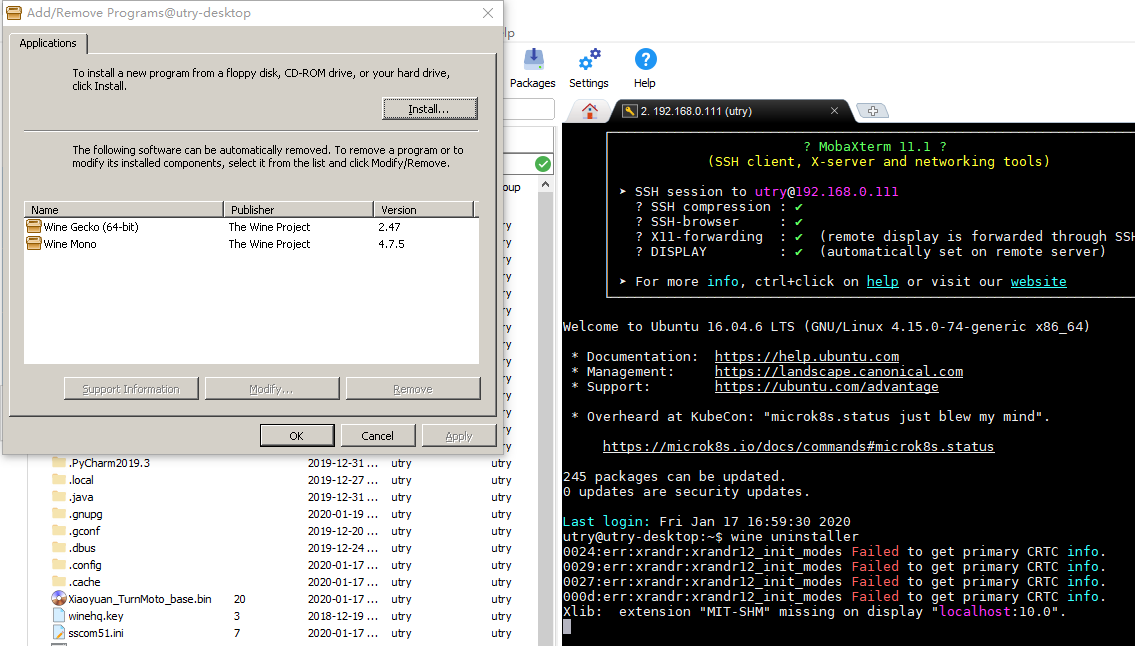Open the https://help.ubuntu.com link
The image size is (1135, 646).
tap(807, 356)
